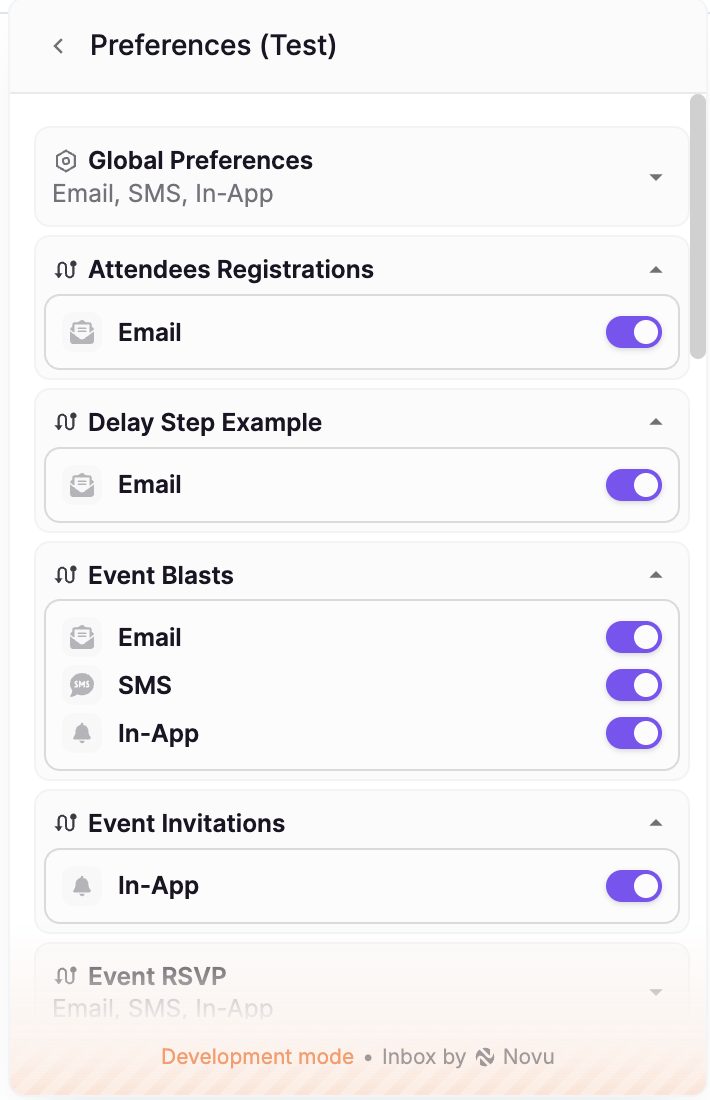Screen dimensions: 710x1100
Task: Collapse the Delay Step Example section
Action: point(656,421)
